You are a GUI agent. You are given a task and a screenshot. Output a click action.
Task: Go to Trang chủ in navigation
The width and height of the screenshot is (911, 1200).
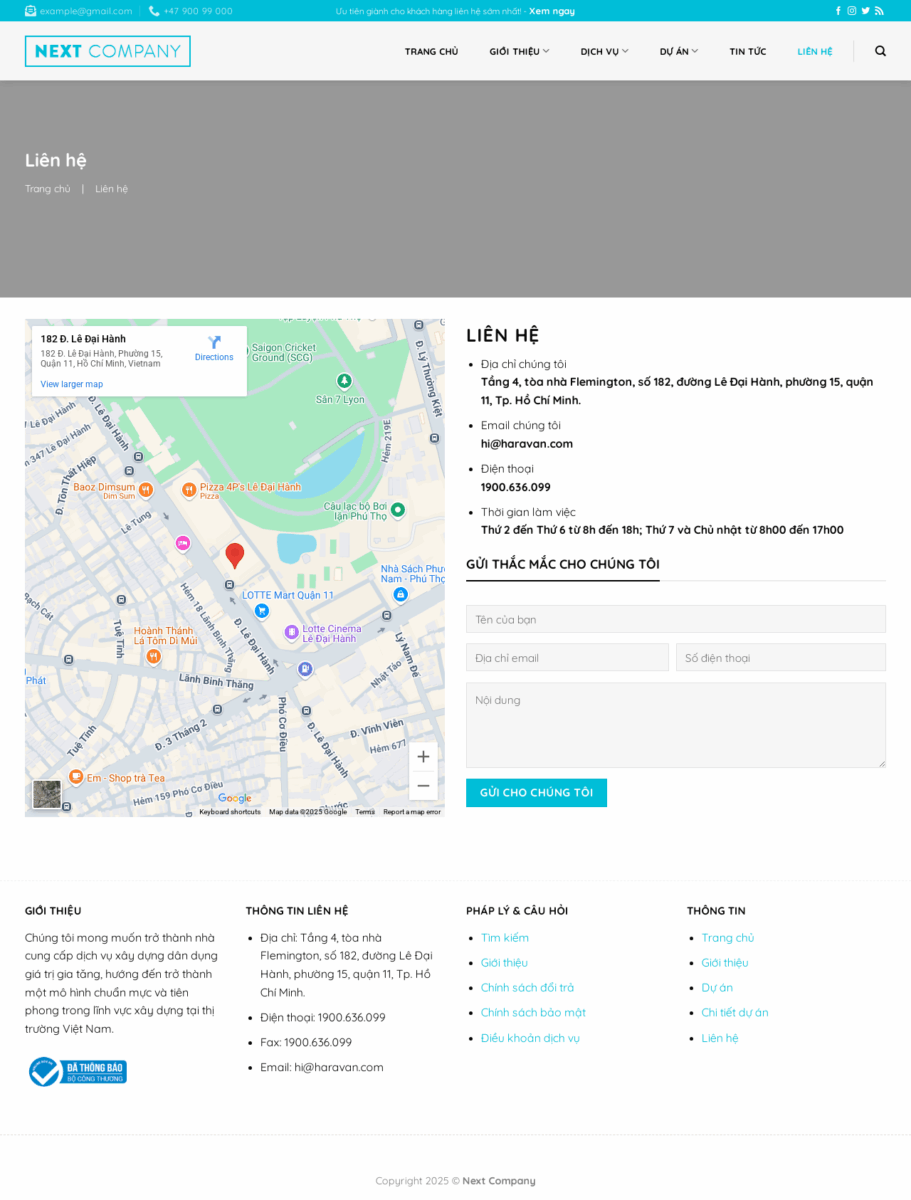[431, 51]
